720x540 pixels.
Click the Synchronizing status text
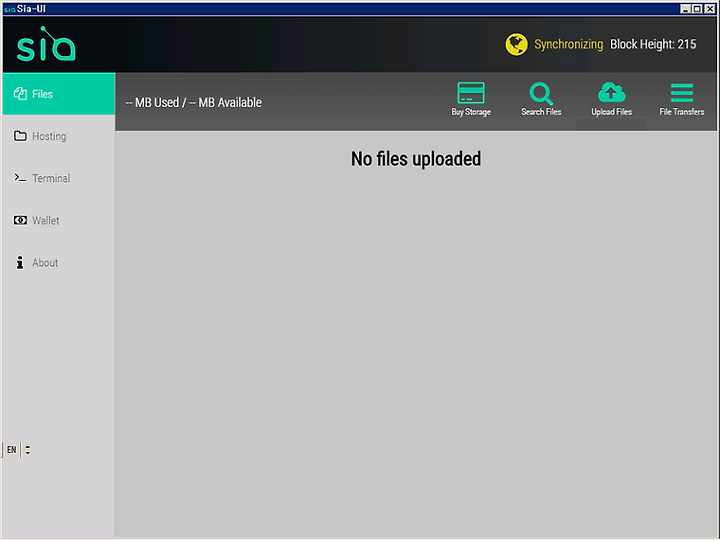point(568,45)
